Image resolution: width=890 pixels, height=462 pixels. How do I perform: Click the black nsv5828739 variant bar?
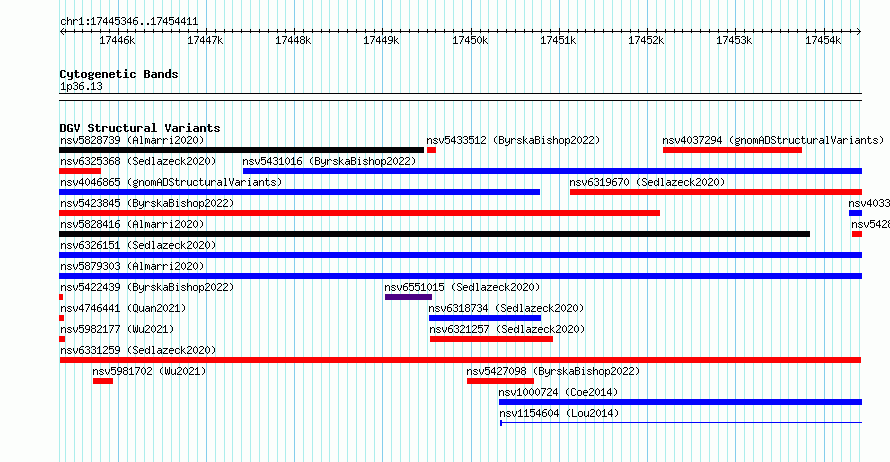[x=242, y=150]
